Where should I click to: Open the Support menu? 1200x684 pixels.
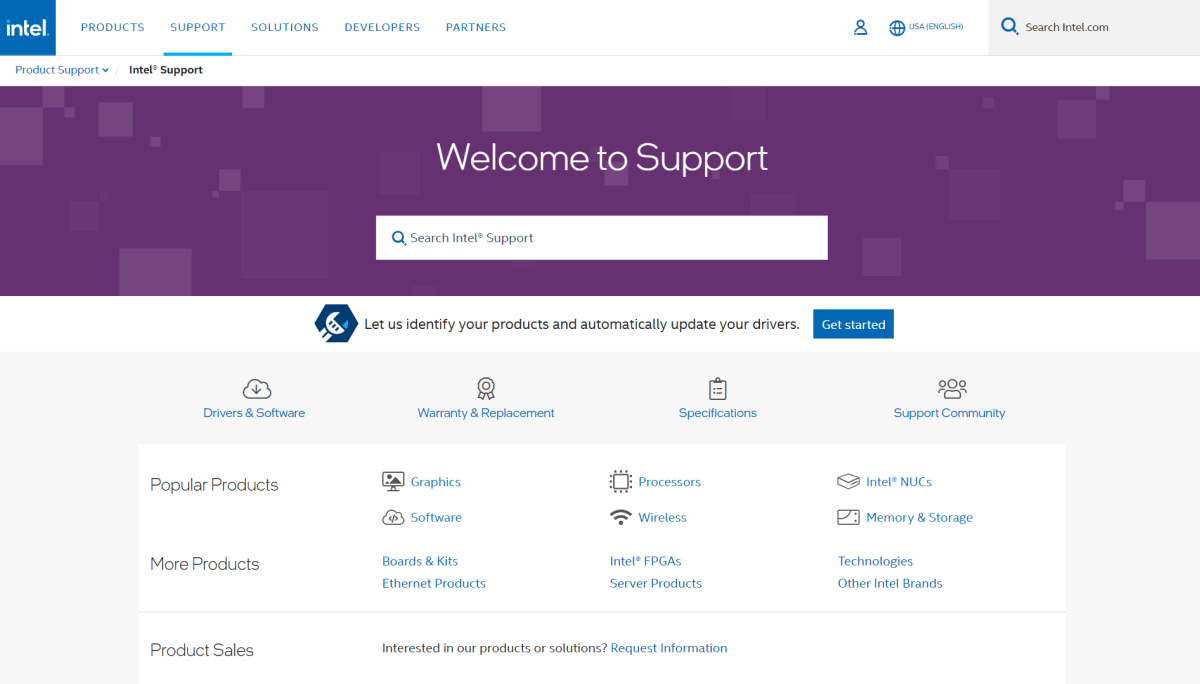pyautogui.click(x=198, y=28)
